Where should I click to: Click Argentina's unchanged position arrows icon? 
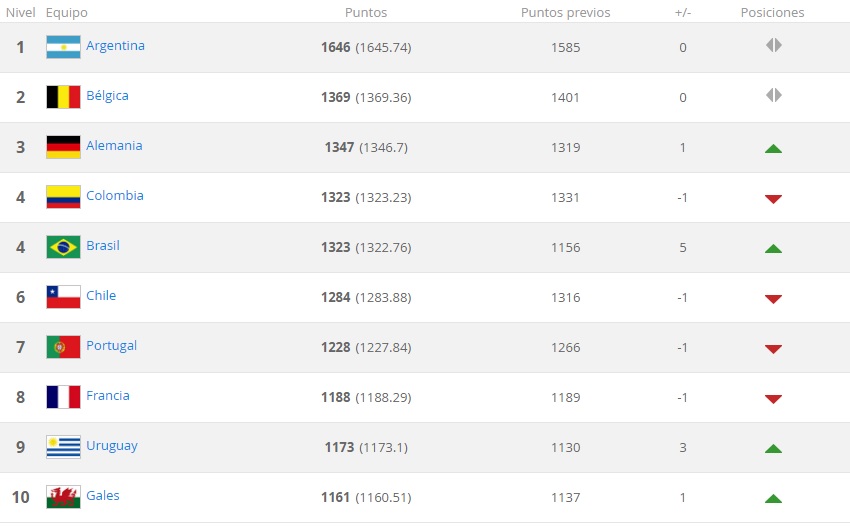coord(773,46)
